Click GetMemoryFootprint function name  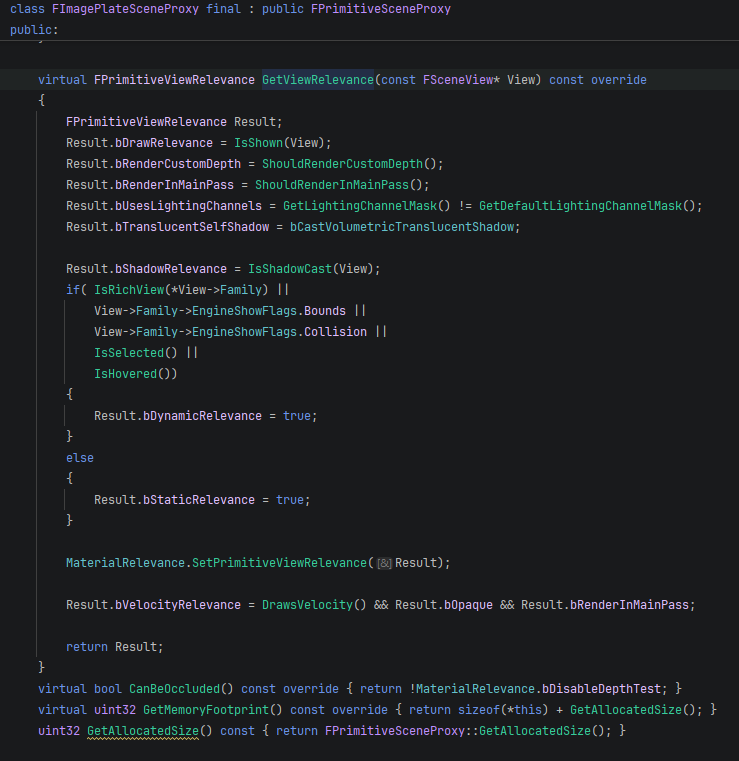pyautogui.click(x=206, y=710)
